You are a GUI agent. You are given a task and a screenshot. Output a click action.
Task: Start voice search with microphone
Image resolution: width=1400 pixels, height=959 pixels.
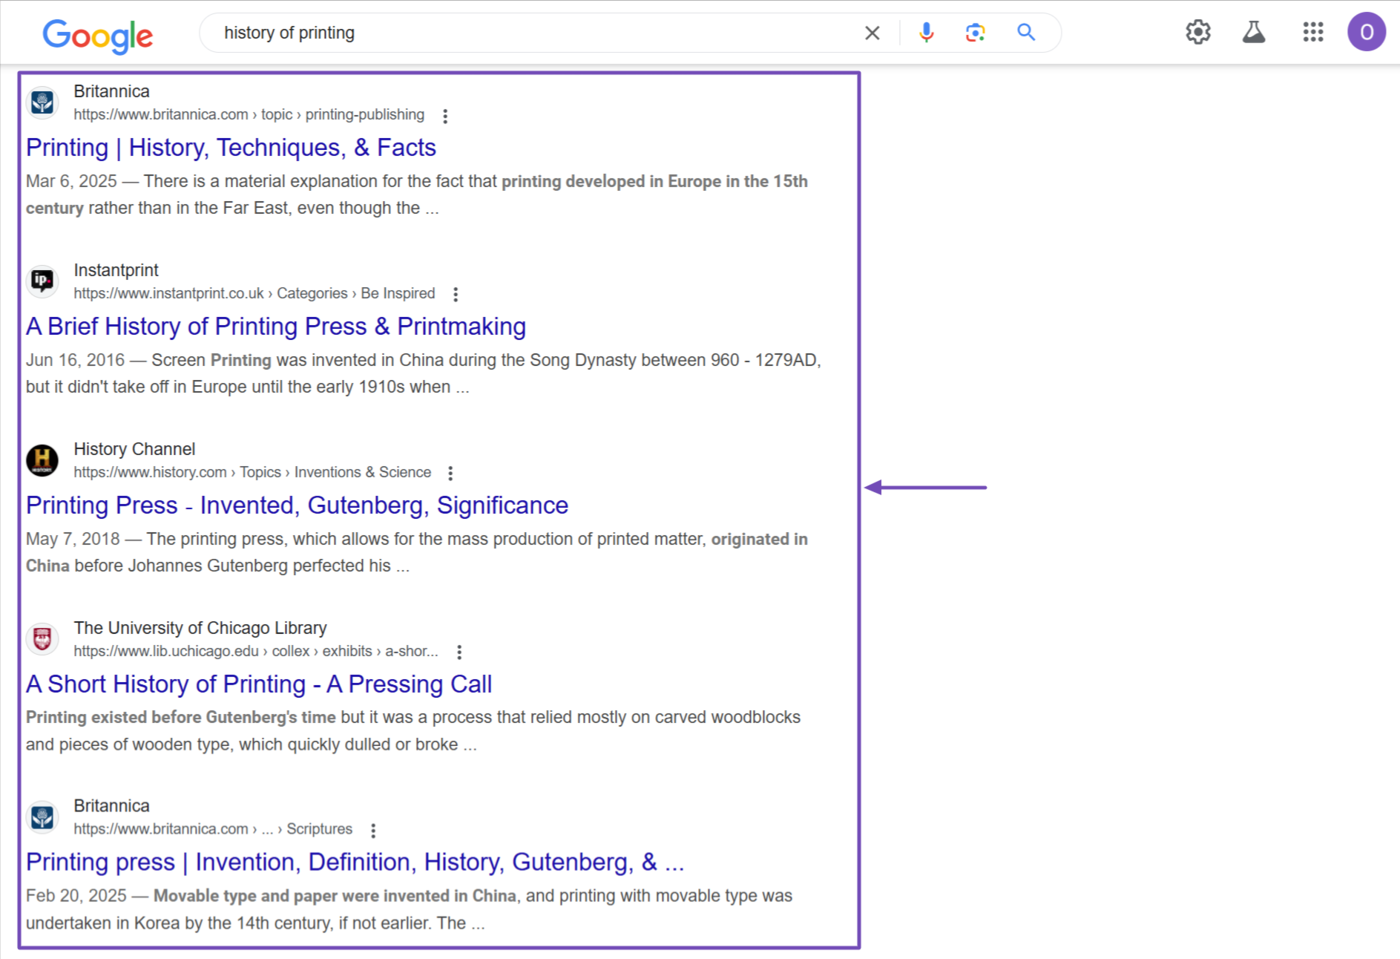click(x=926, y=33)
